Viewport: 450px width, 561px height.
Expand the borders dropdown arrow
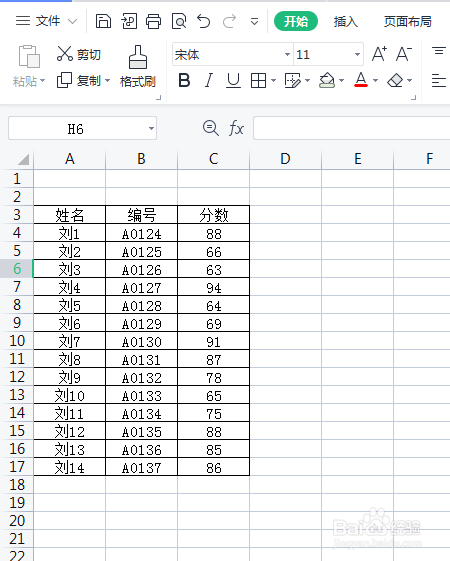[274, 81]
